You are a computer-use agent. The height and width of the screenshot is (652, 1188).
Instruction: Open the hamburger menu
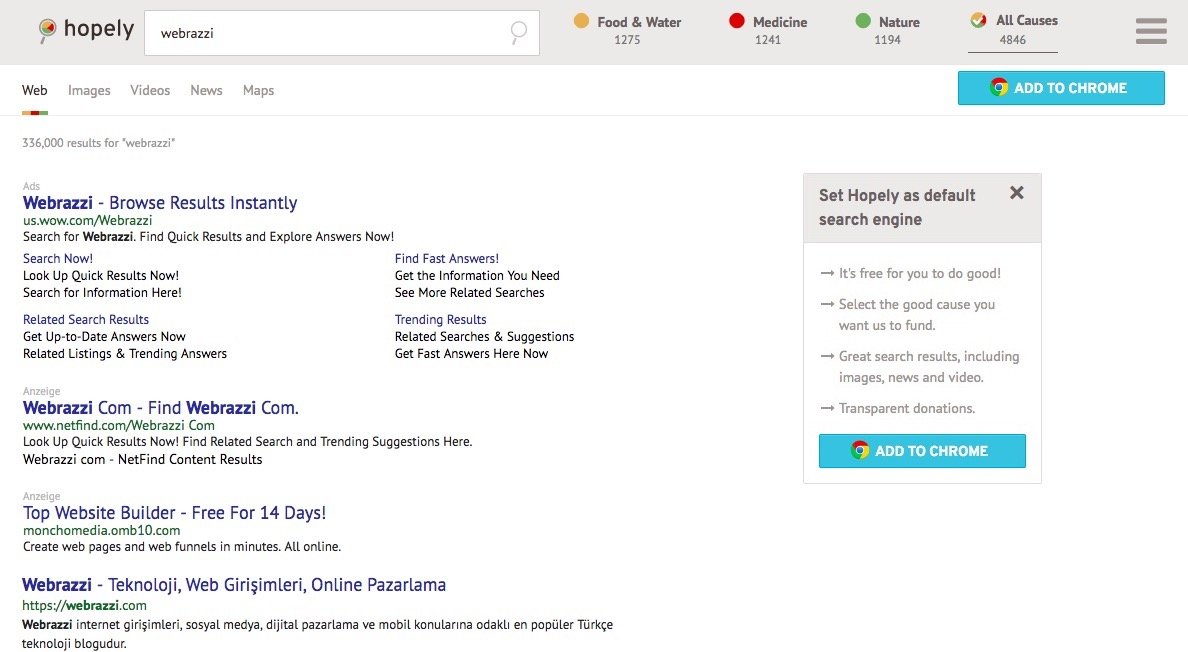tap(1151, 32)
